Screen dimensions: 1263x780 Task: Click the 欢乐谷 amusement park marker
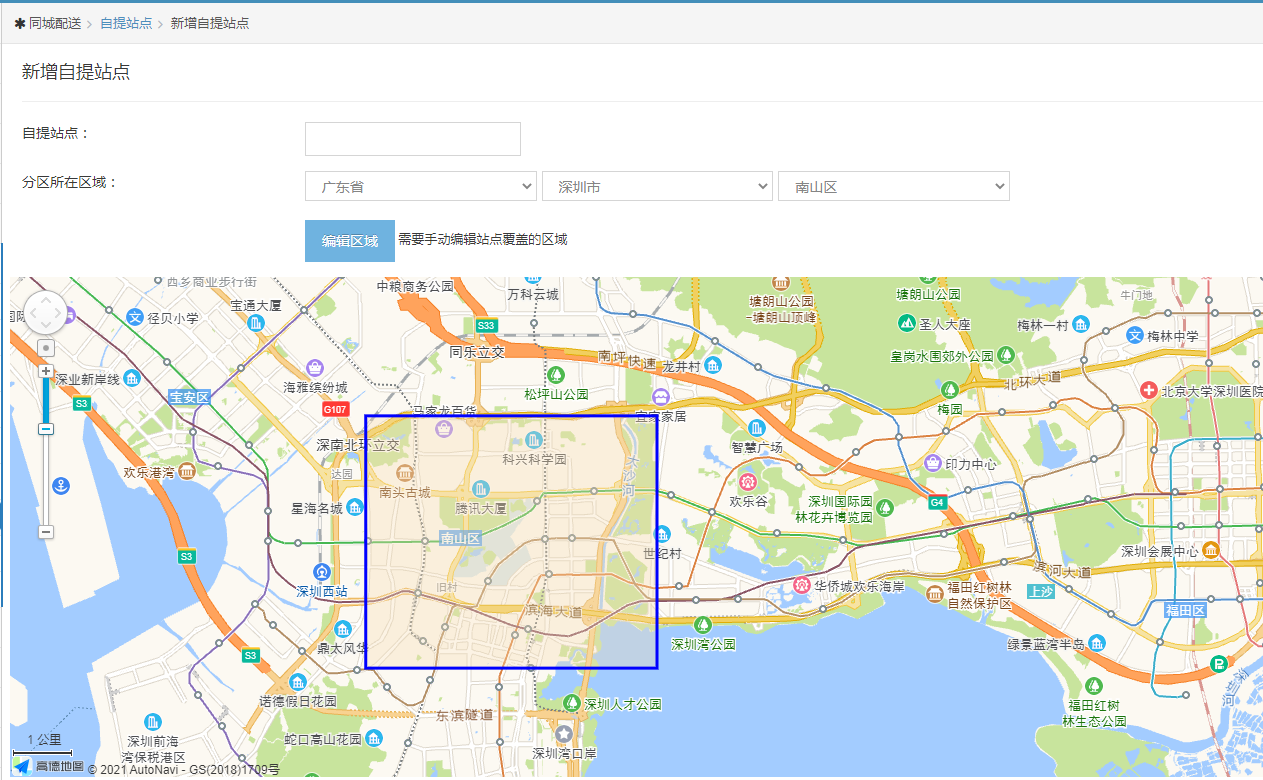click(x=747, y=482)
